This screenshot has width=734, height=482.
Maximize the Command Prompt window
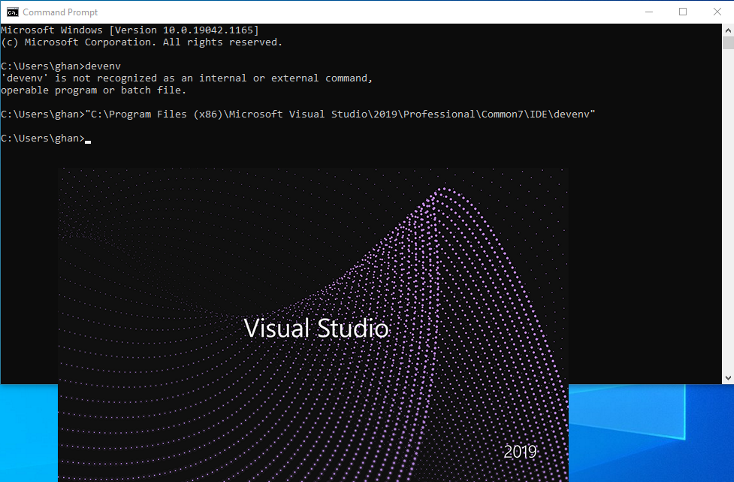click(x=683, y=12)
